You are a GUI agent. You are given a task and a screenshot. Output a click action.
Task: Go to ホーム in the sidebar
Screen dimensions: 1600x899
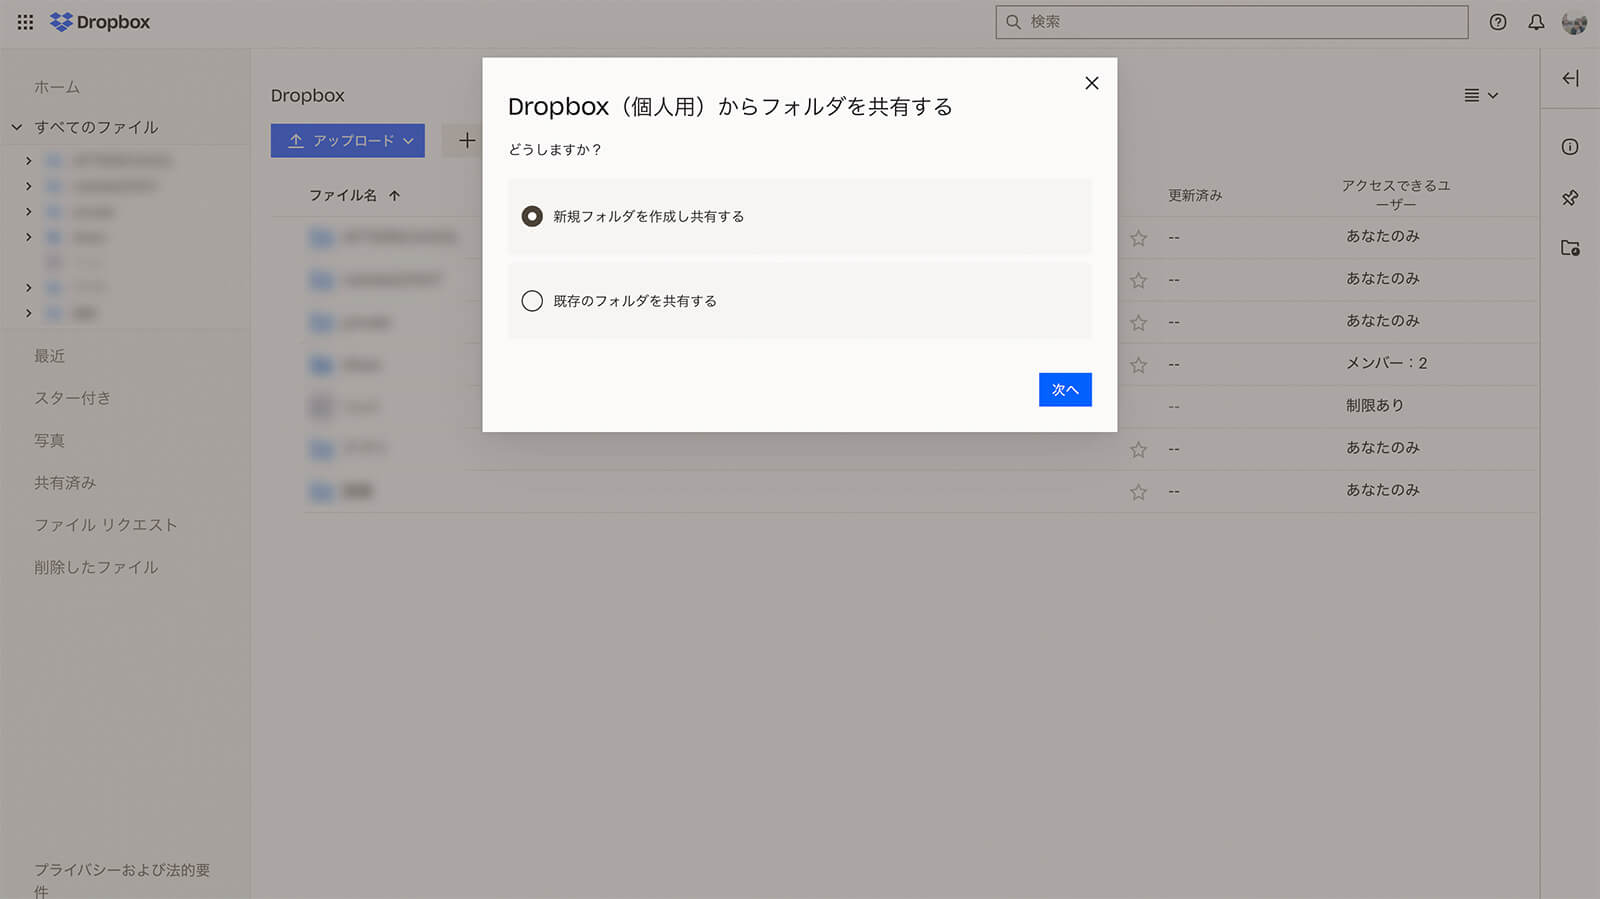(x=57, y=87)
